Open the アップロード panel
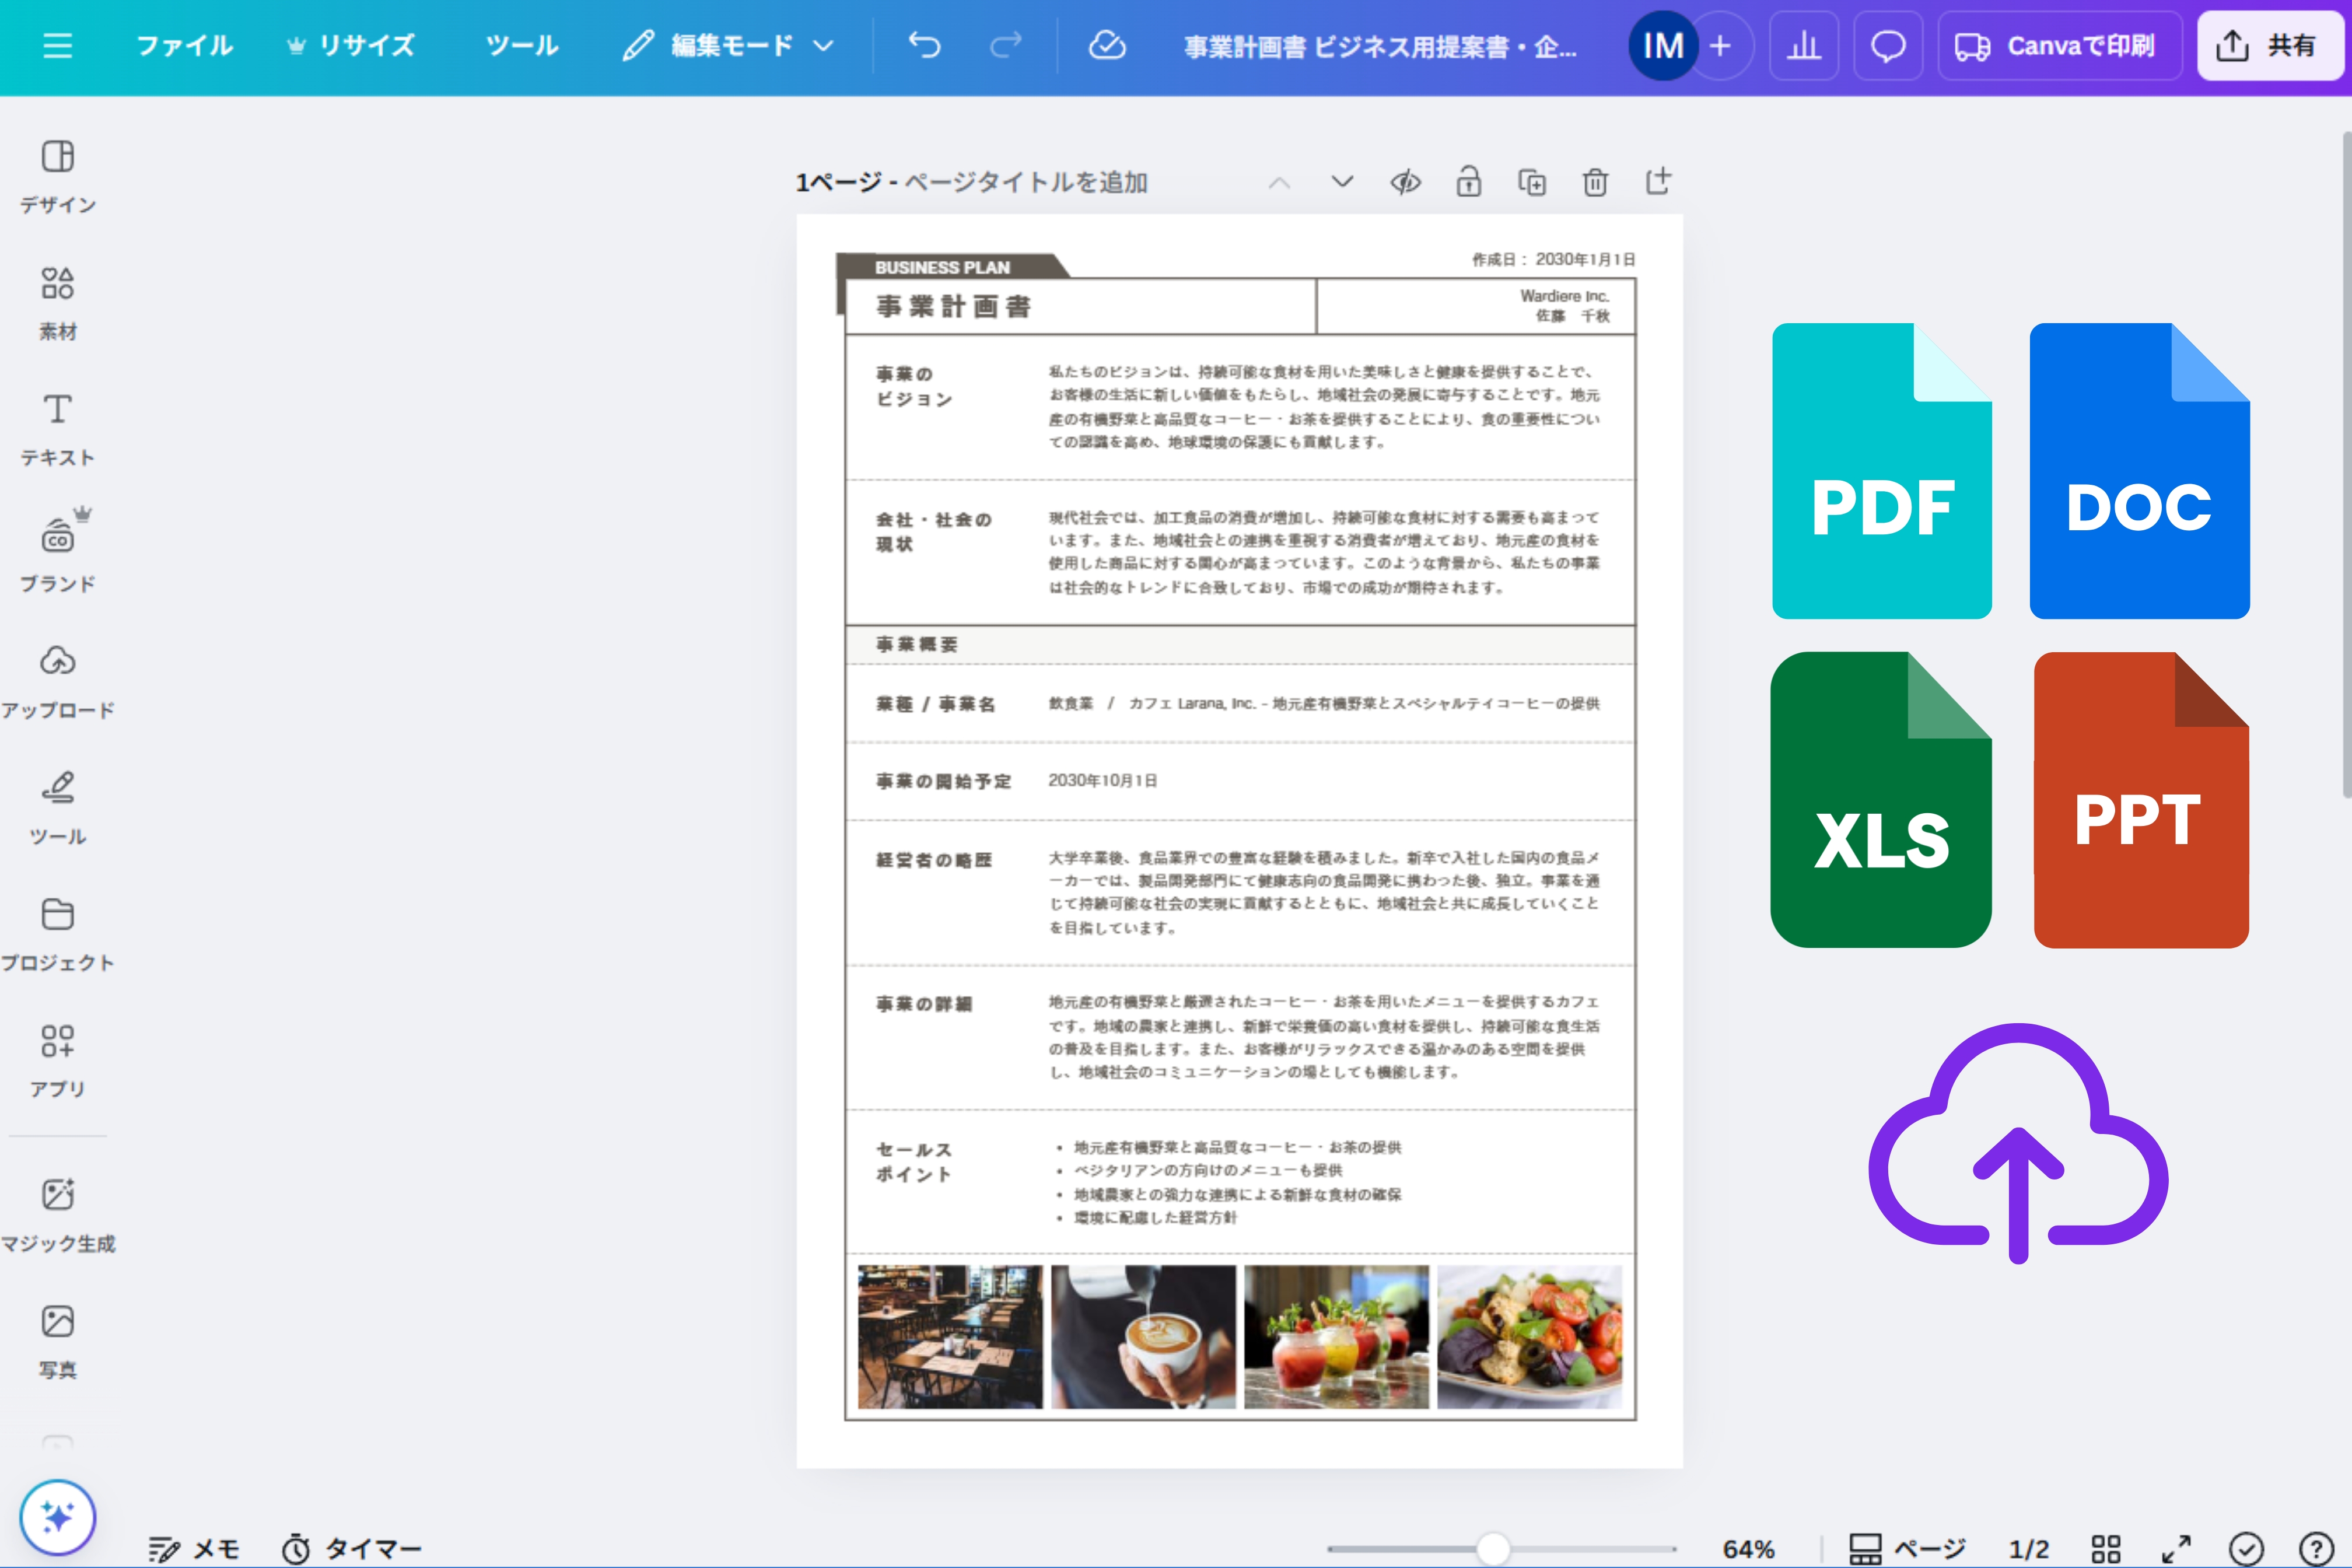This screenshot has height=1568, width=2352. click(58, 682)
